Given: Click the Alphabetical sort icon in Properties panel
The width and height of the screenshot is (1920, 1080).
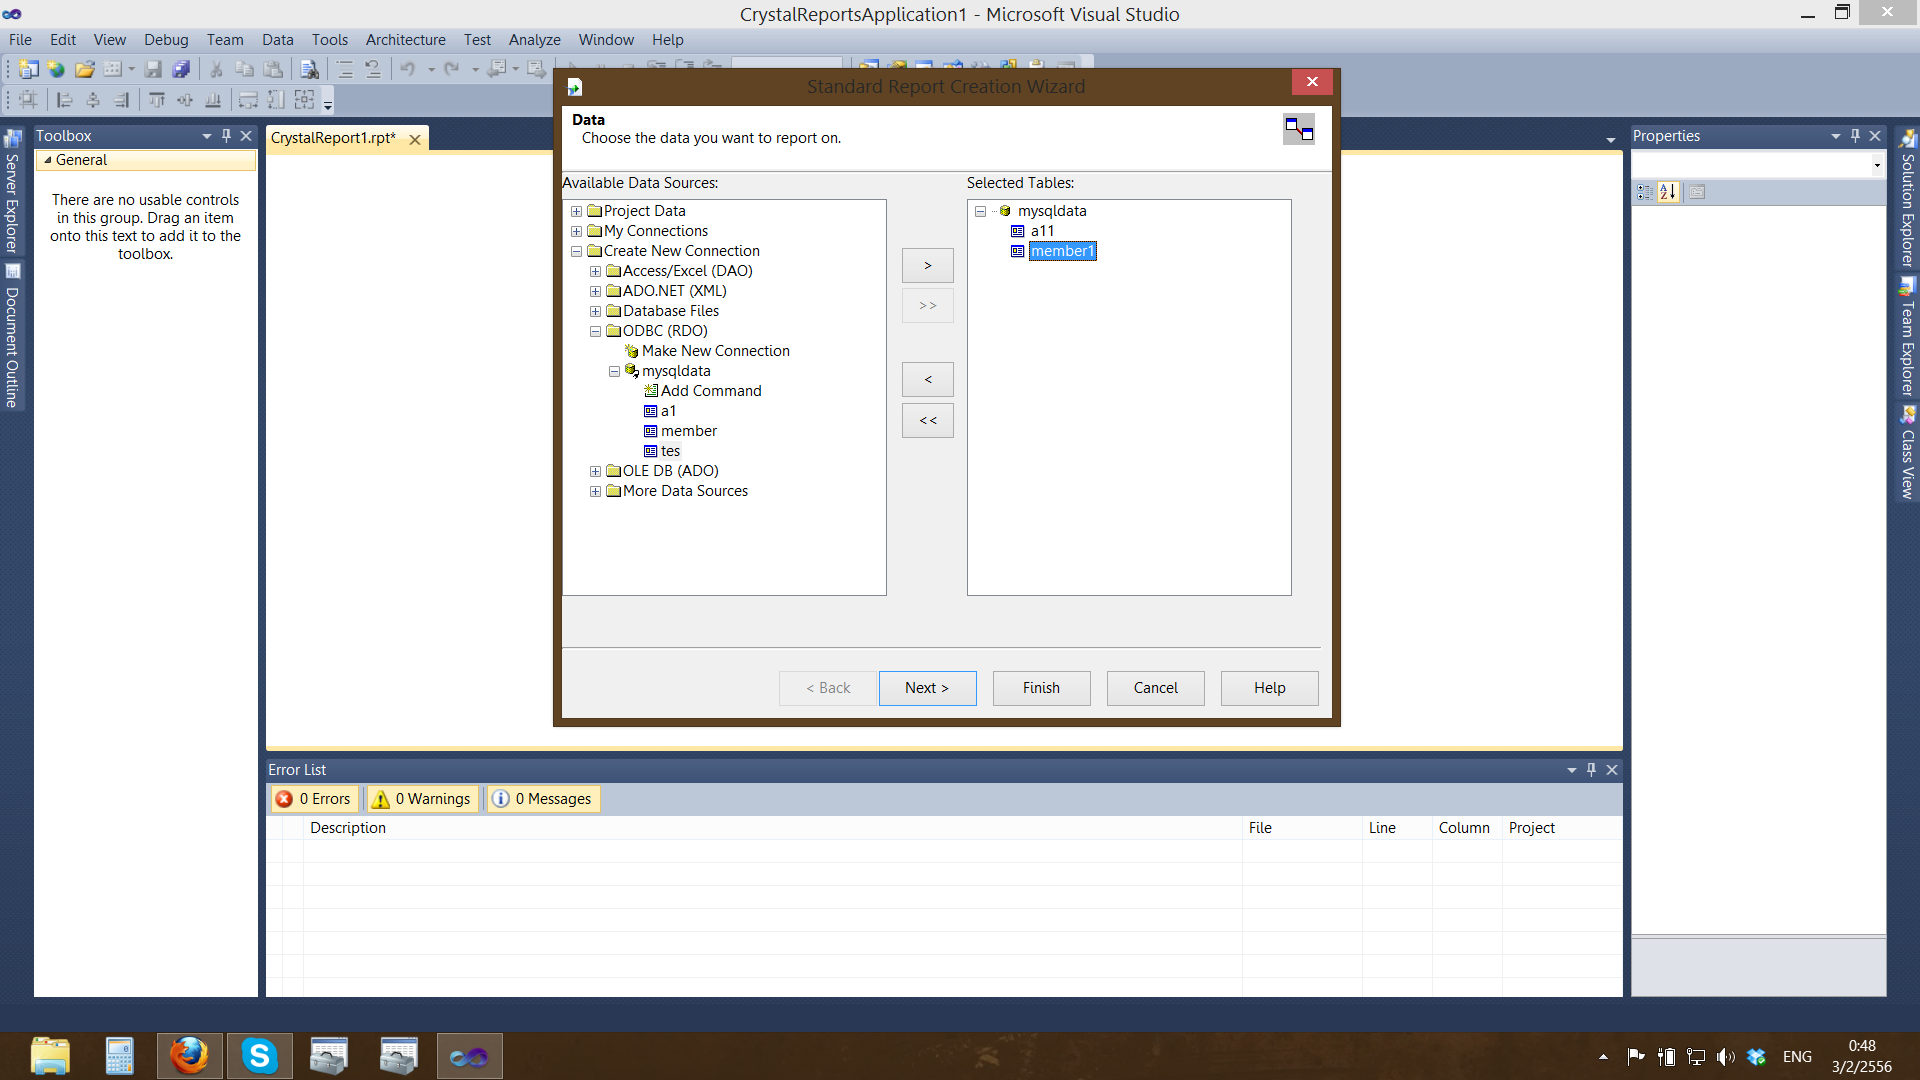Looking at the screenshot, I should click(x=1667, y=192).
